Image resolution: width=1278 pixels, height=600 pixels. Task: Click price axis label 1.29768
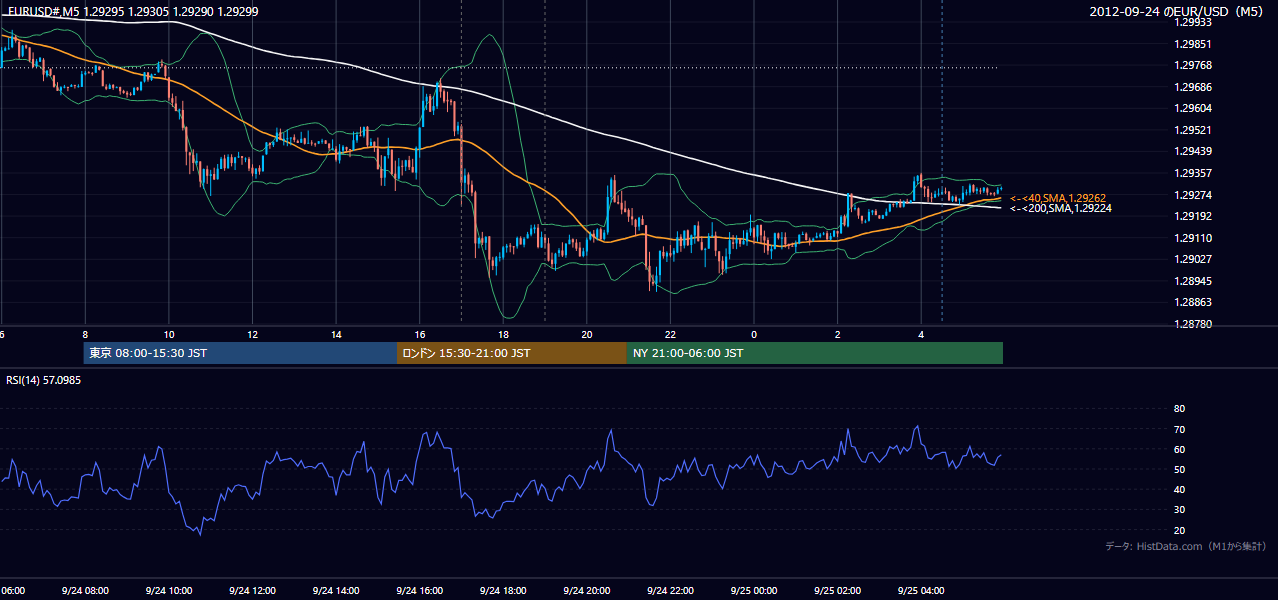(1192, 66)
